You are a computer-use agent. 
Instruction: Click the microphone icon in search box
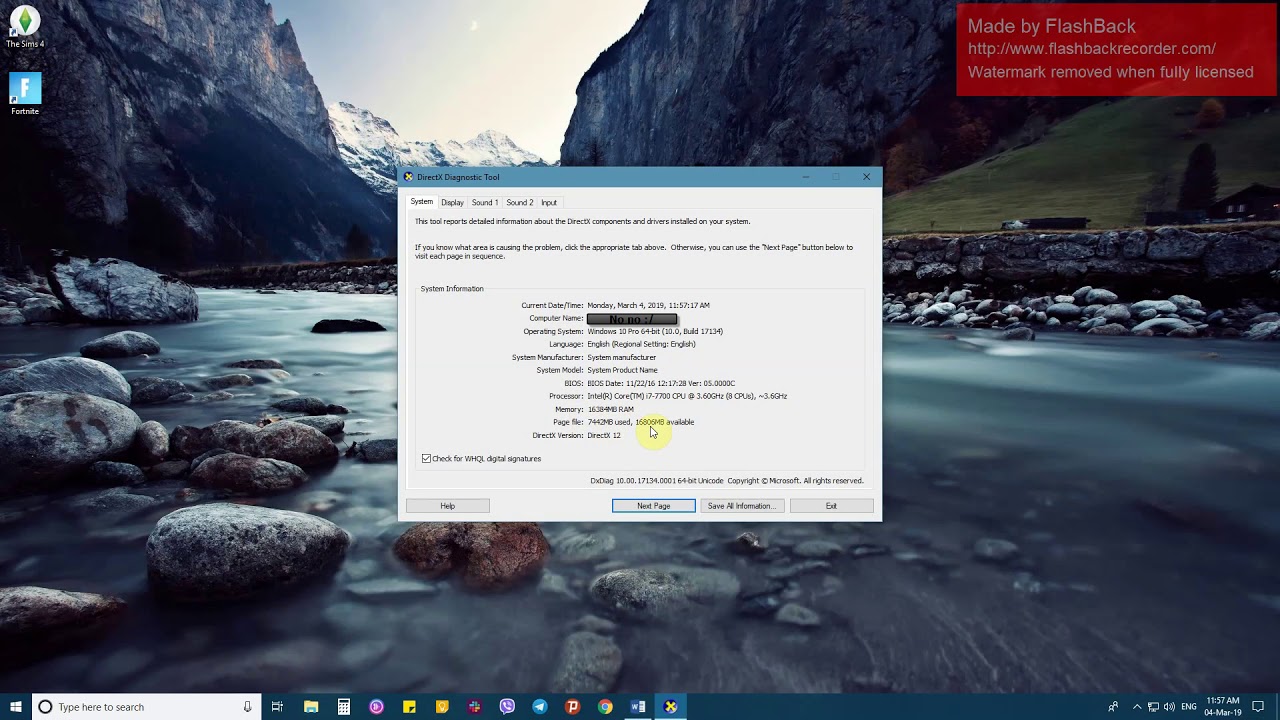click(247, 707)
